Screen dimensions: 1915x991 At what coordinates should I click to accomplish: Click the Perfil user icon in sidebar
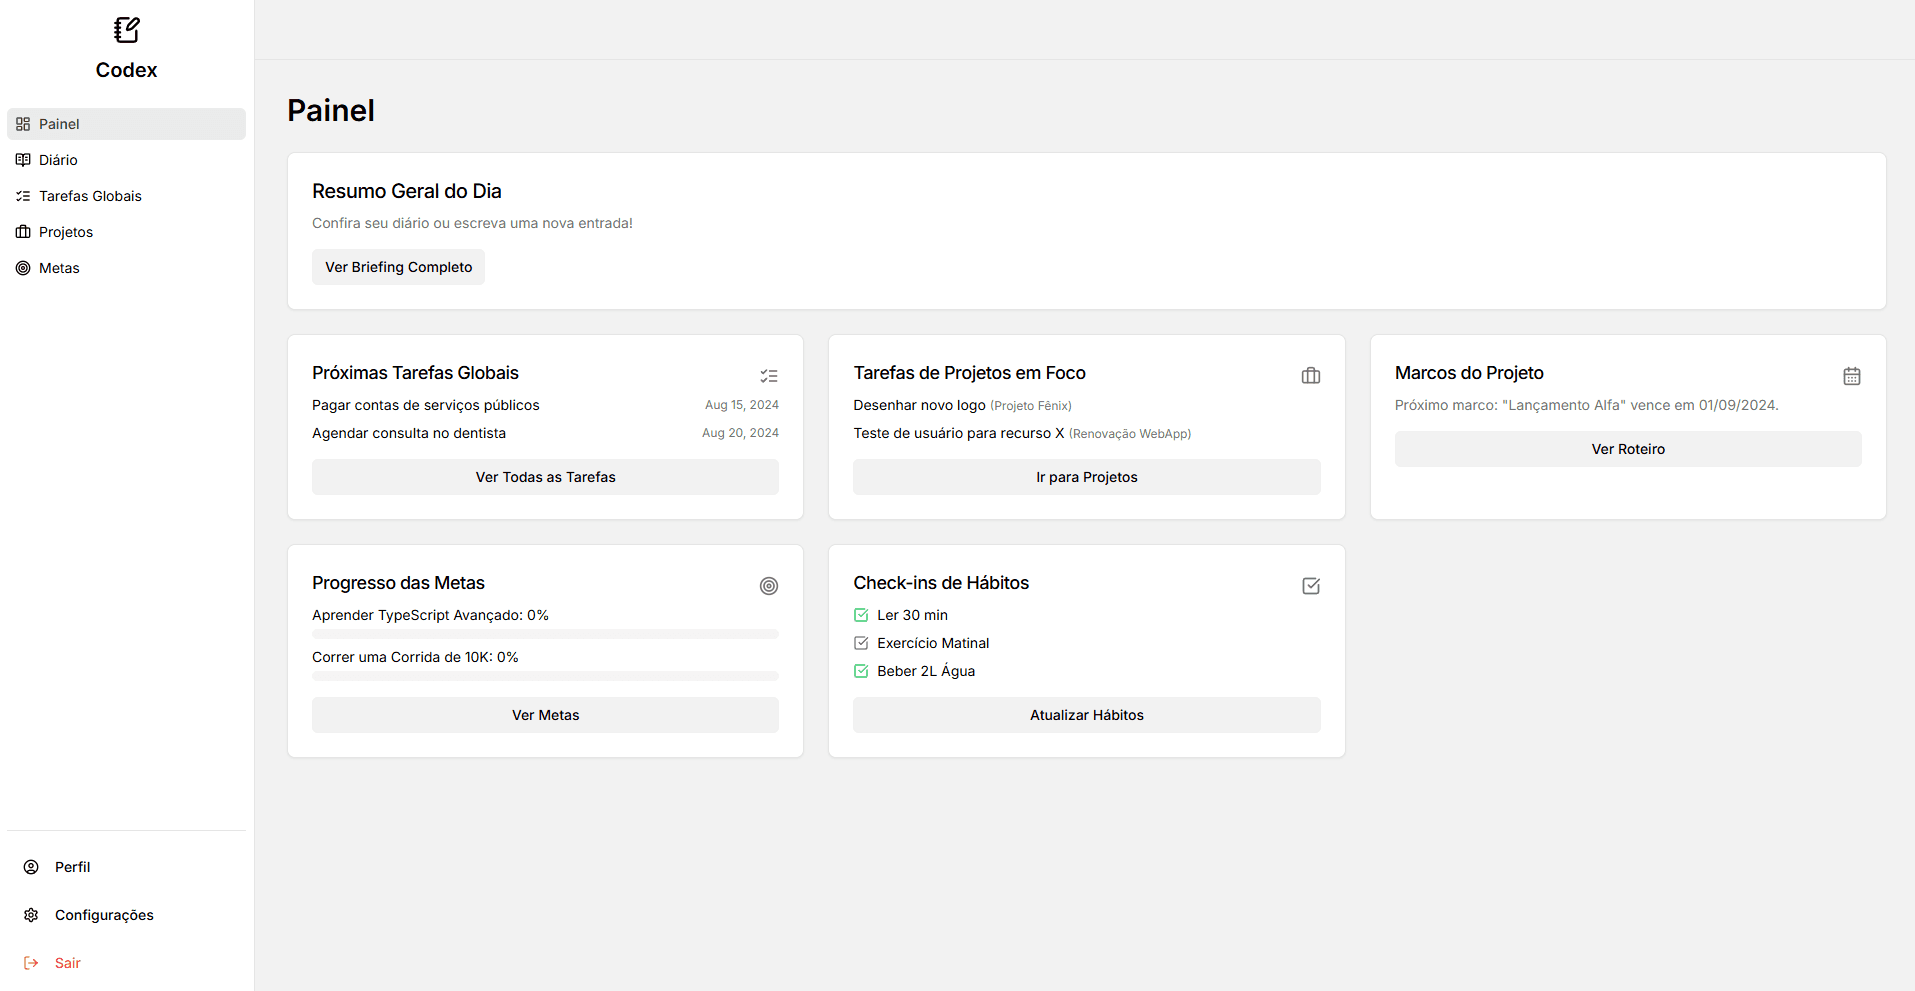31,867
